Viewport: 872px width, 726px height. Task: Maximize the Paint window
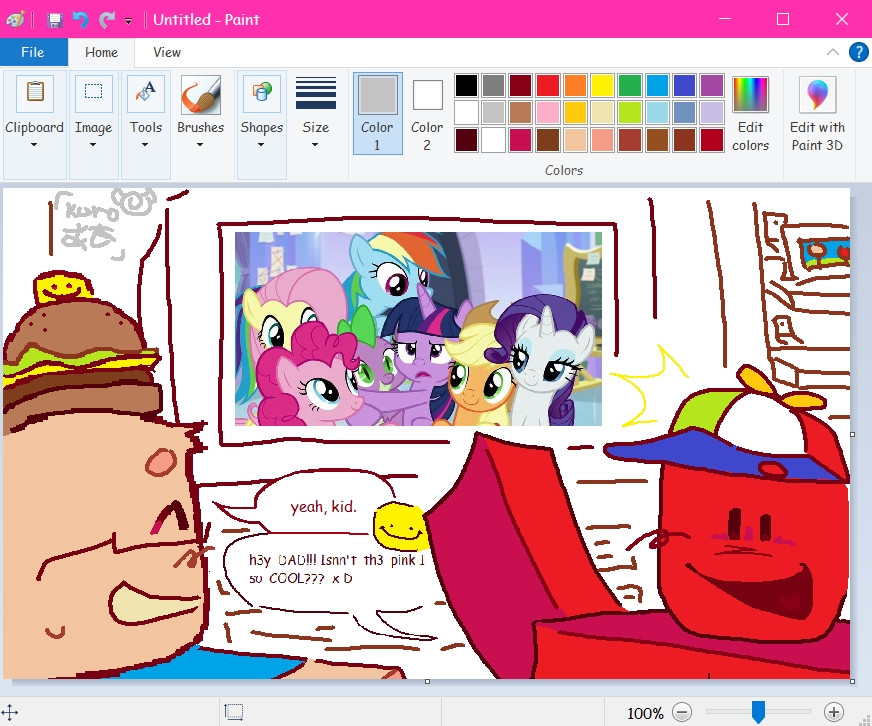point(783,19)
